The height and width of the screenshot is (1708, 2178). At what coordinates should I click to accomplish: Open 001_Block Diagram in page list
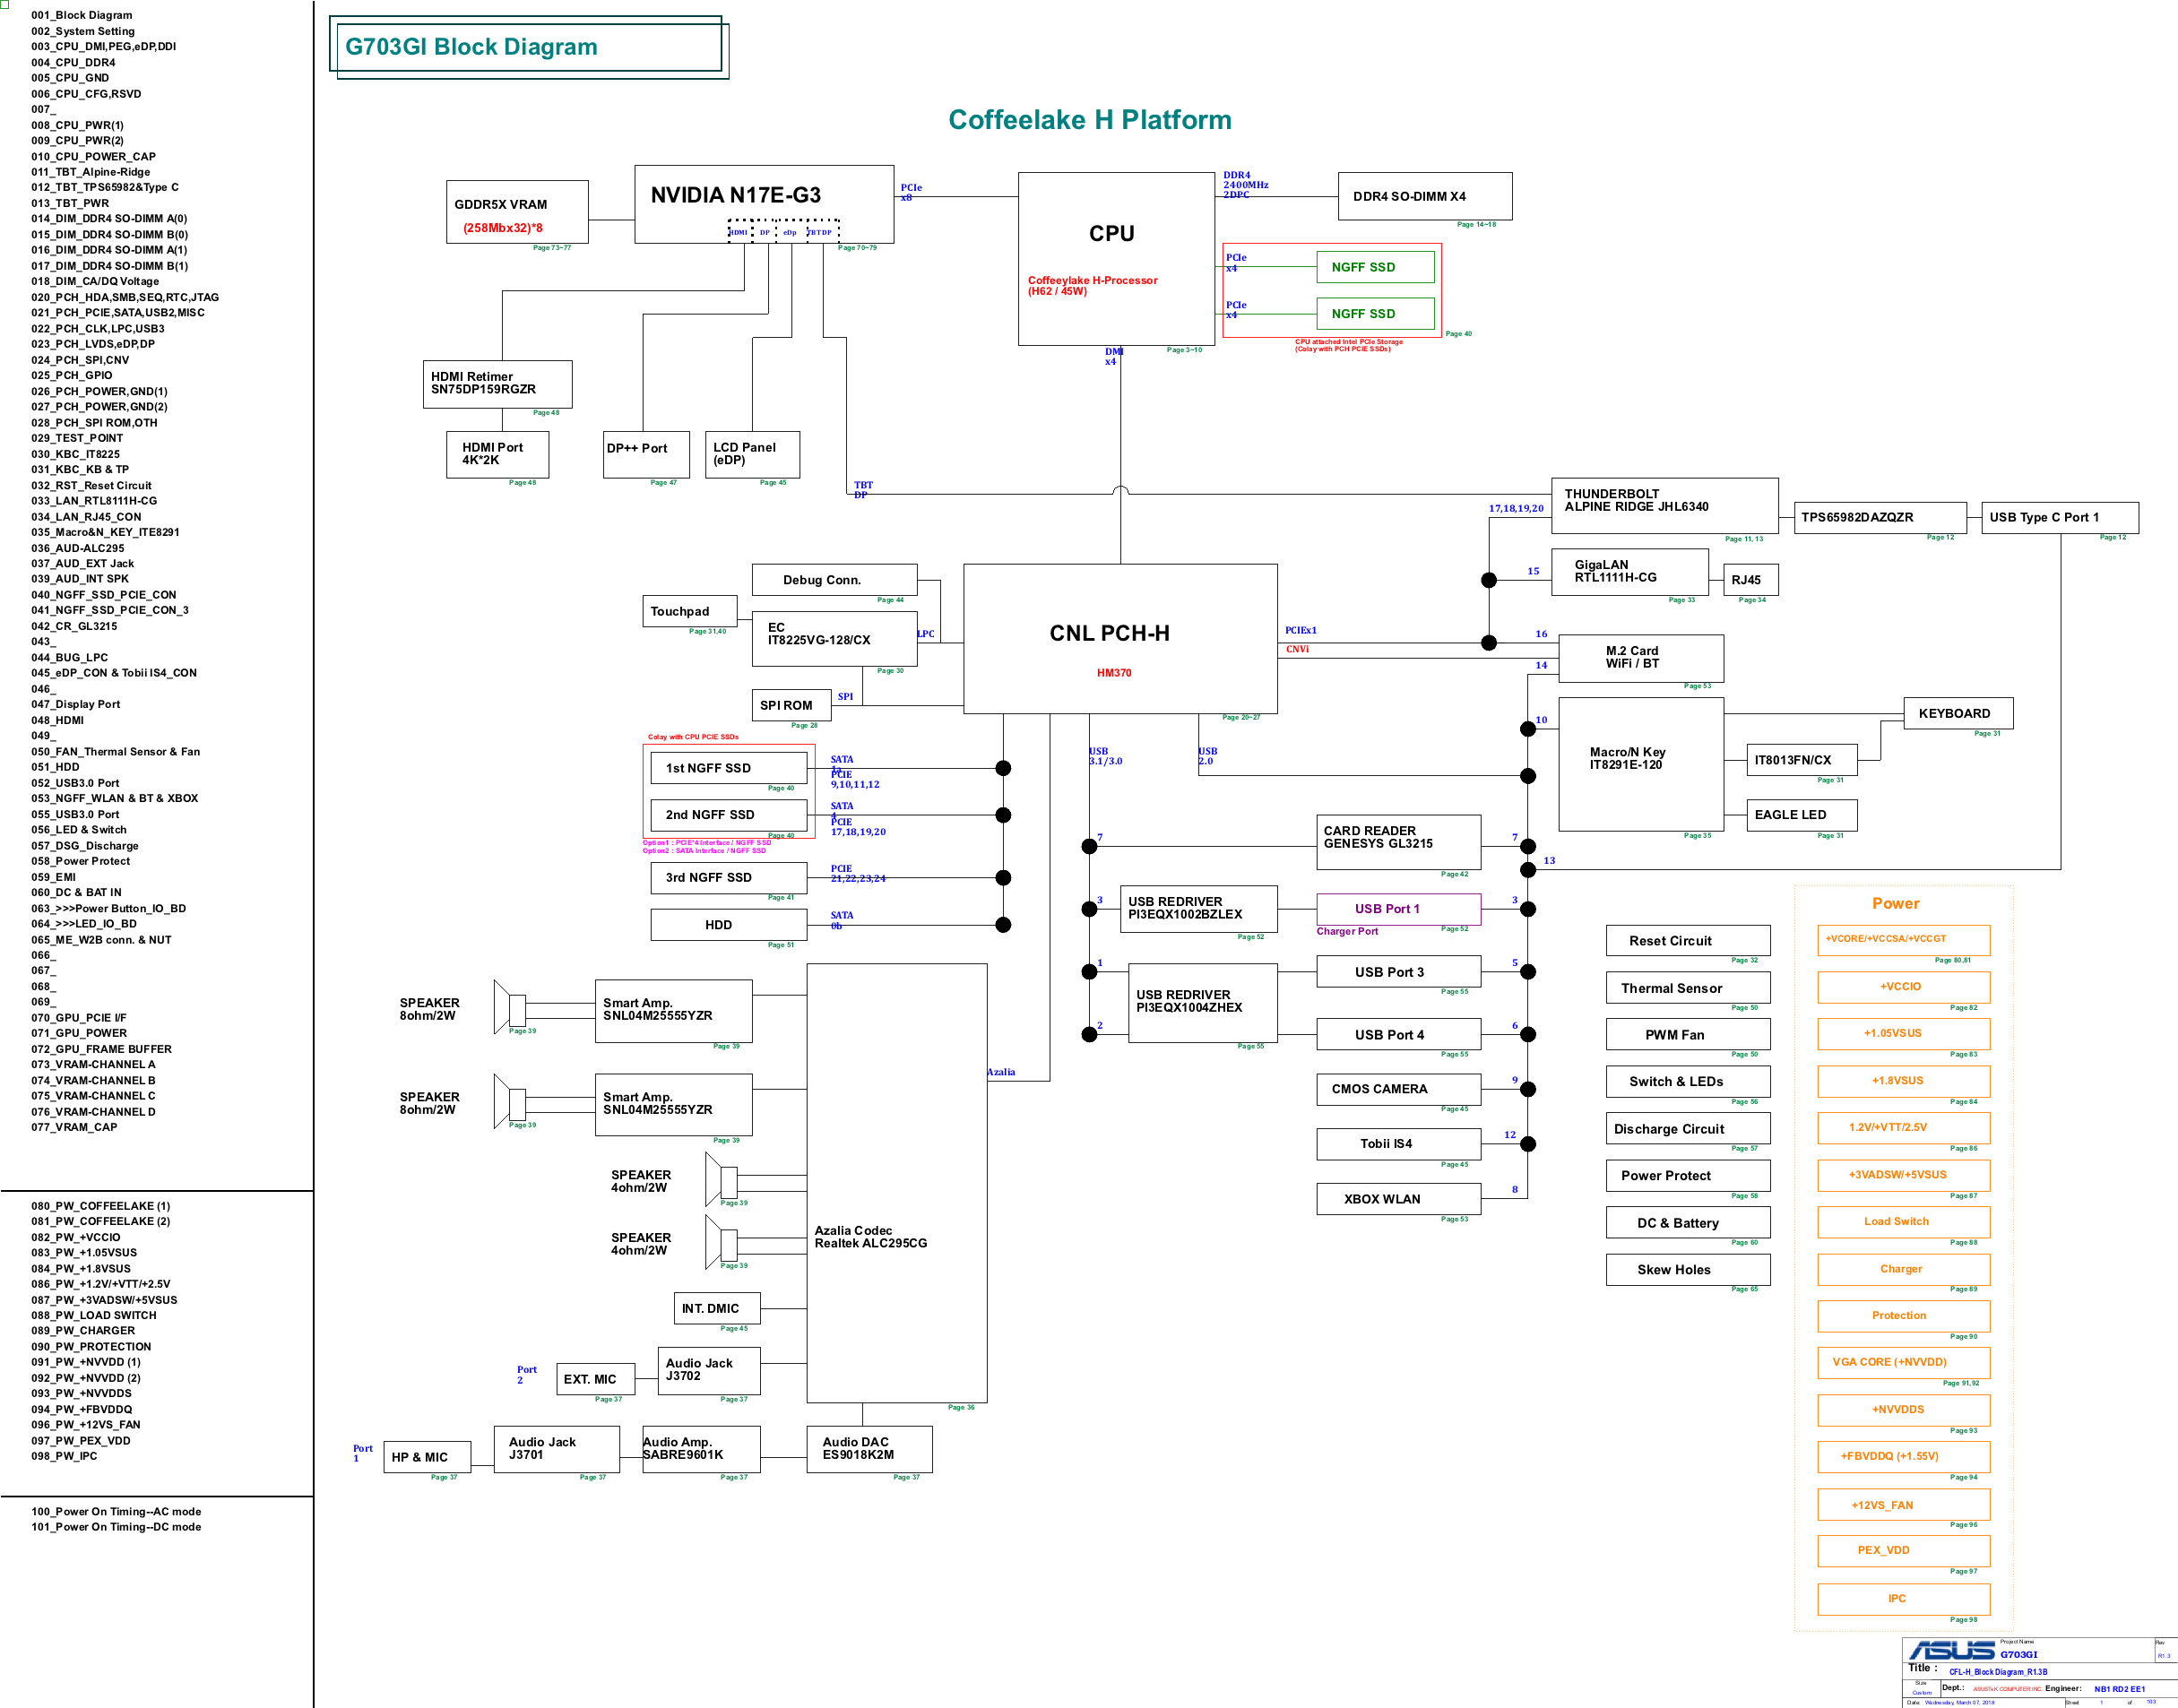point(81,15)
